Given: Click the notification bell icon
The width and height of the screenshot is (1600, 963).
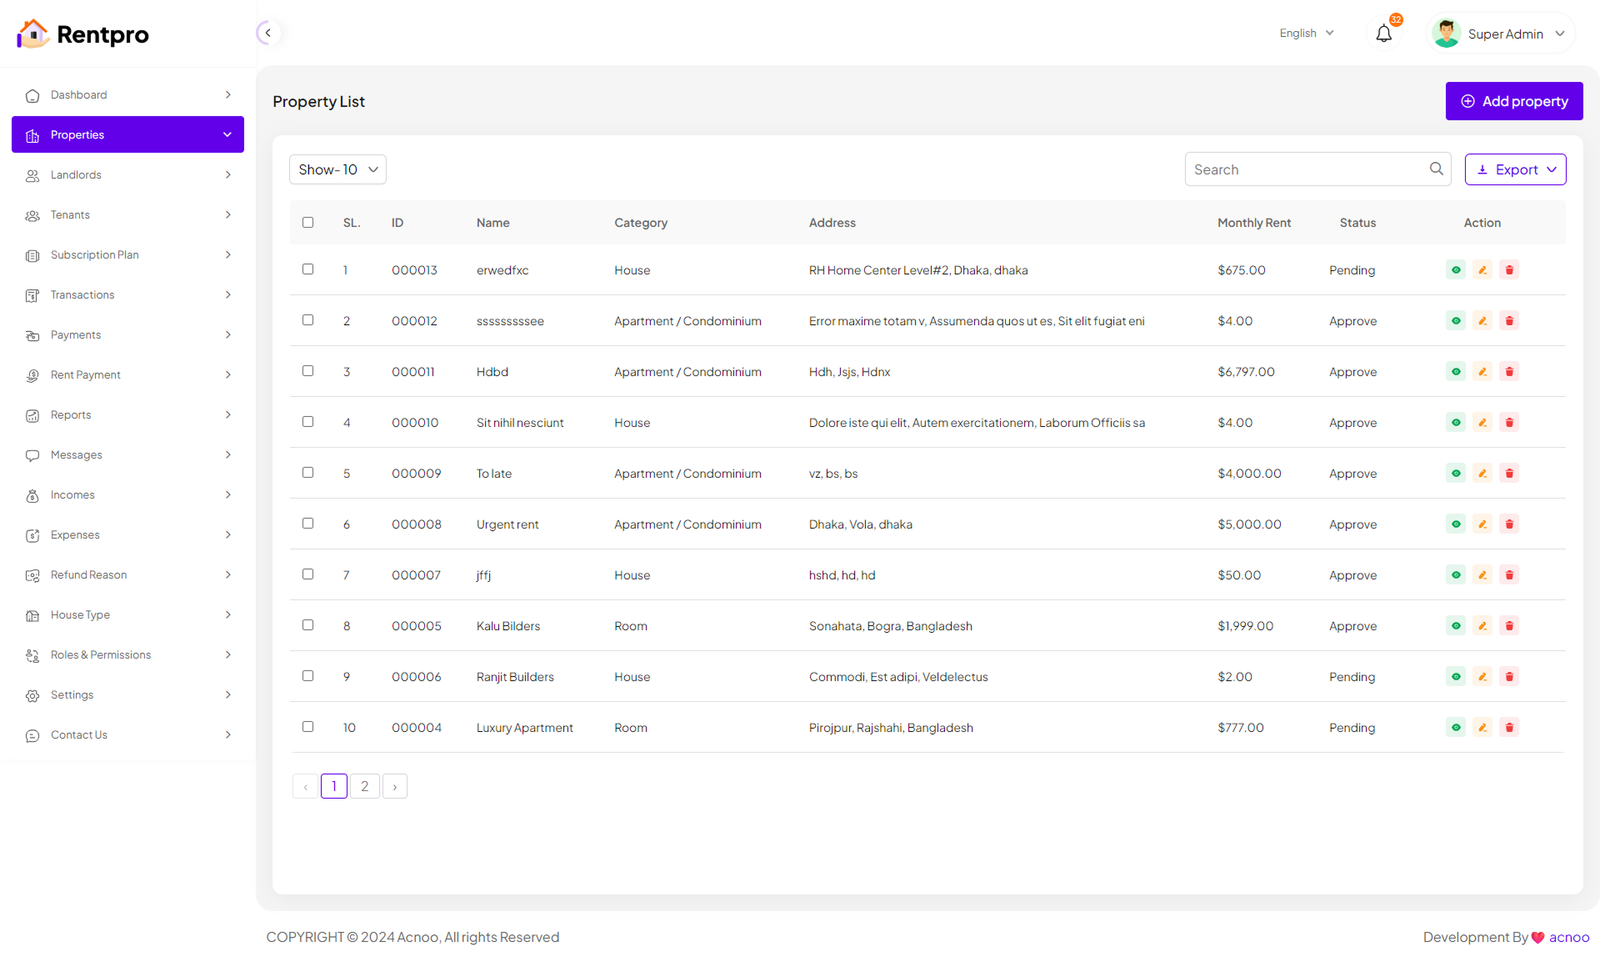Looking at the screenshot, I should coord(1383,34).
